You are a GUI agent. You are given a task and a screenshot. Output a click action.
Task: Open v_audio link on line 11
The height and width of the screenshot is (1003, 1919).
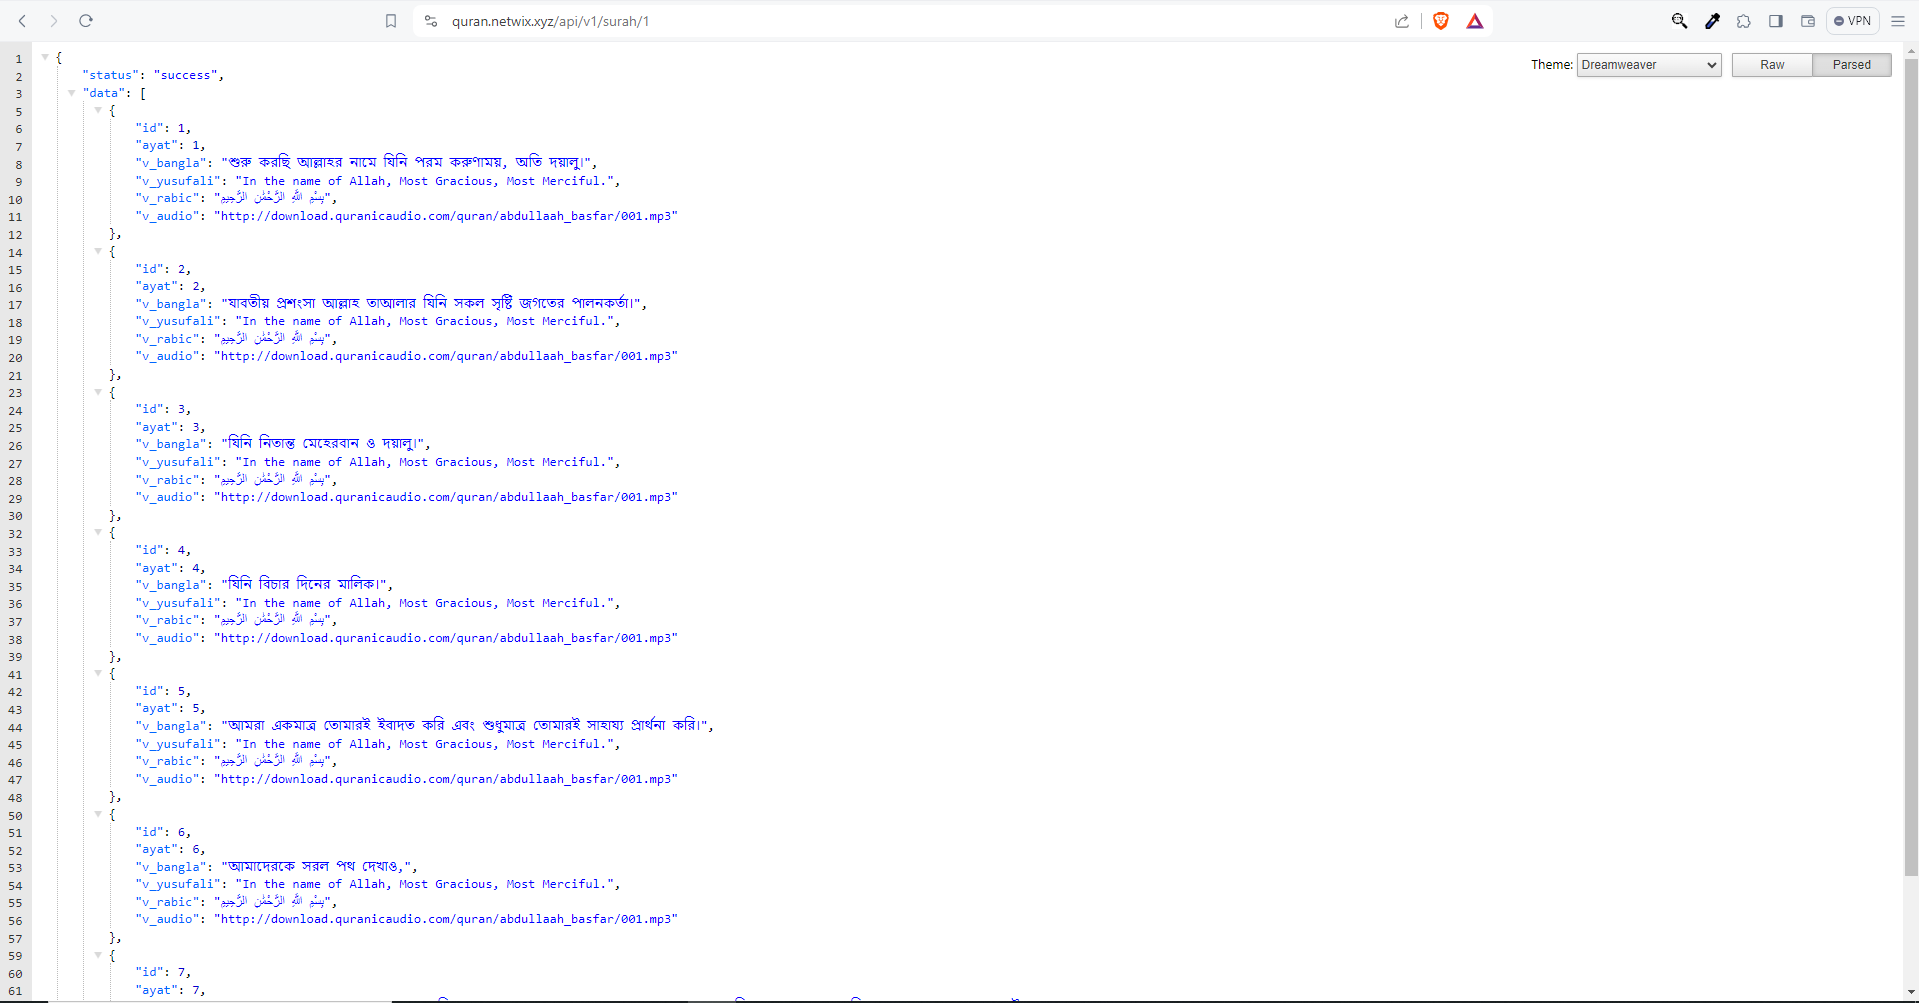(x=445, y=216)
